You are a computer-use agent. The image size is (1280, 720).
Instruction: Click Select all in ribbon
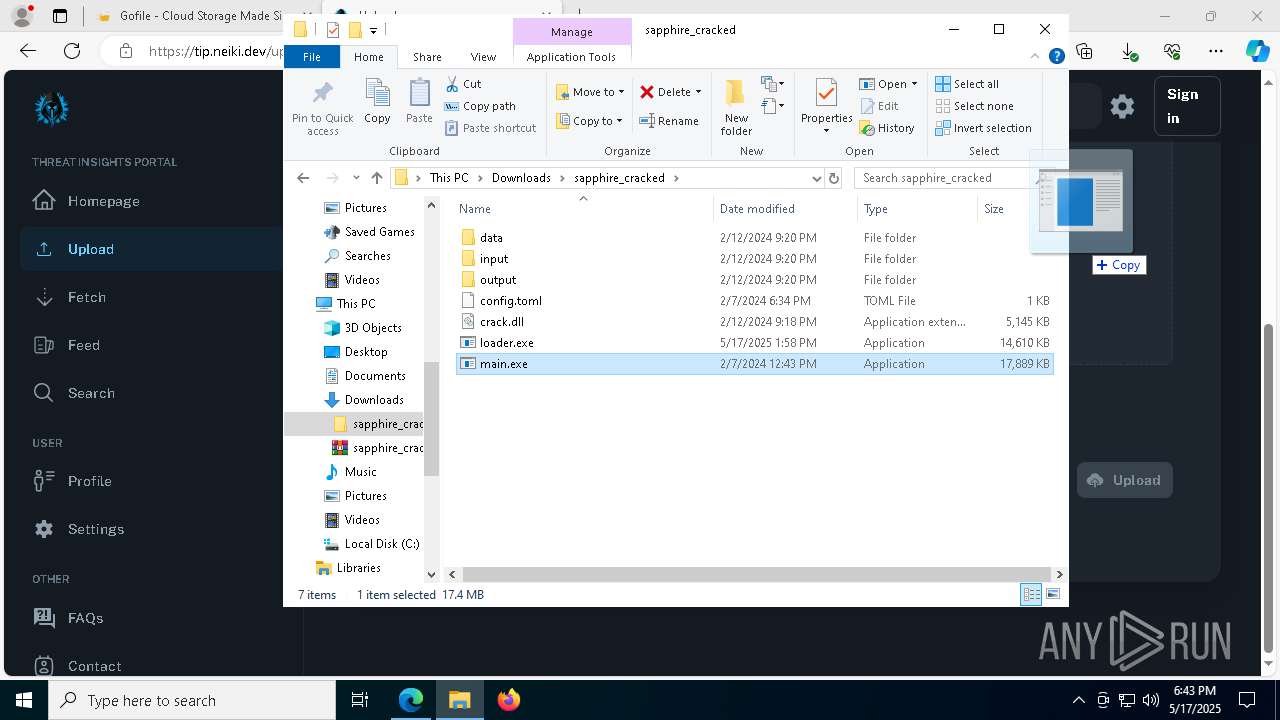(967, 84)
